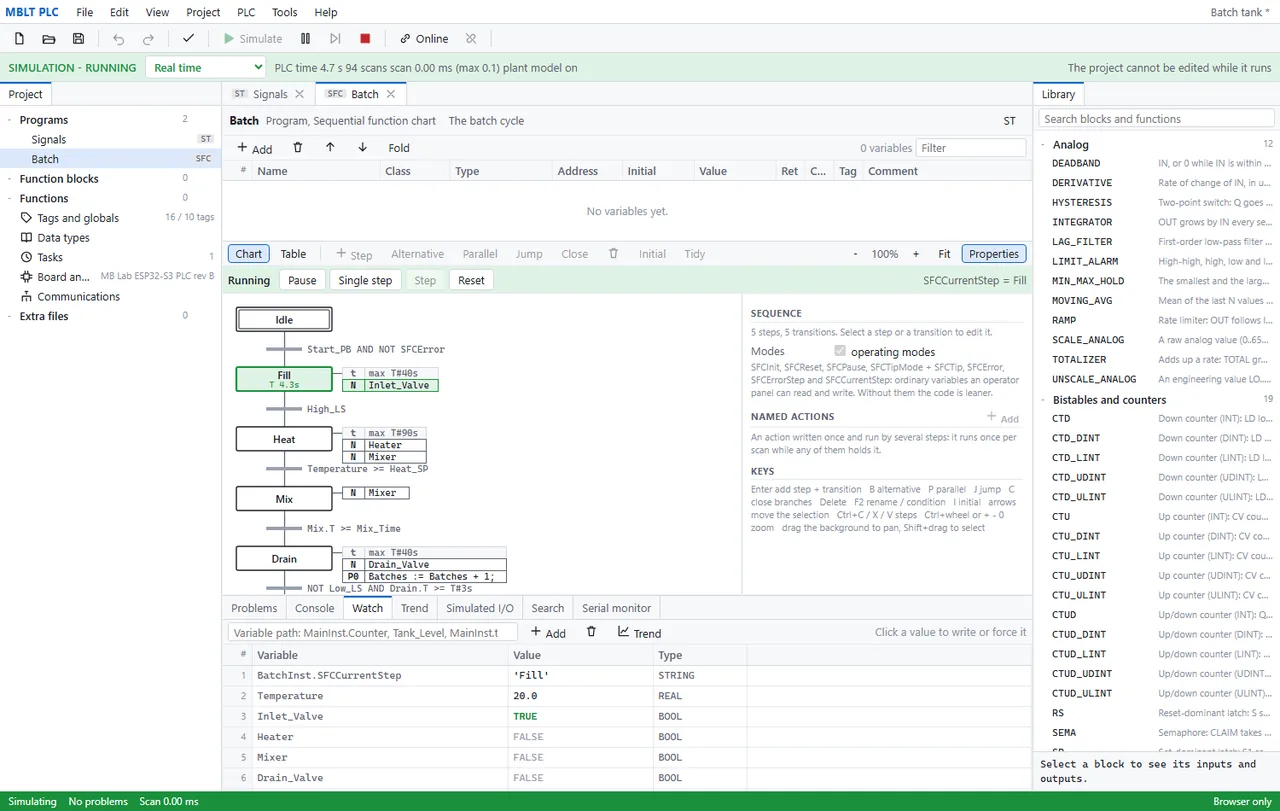
Task: Add a variable to the Watch list
Action: [548, 632]
